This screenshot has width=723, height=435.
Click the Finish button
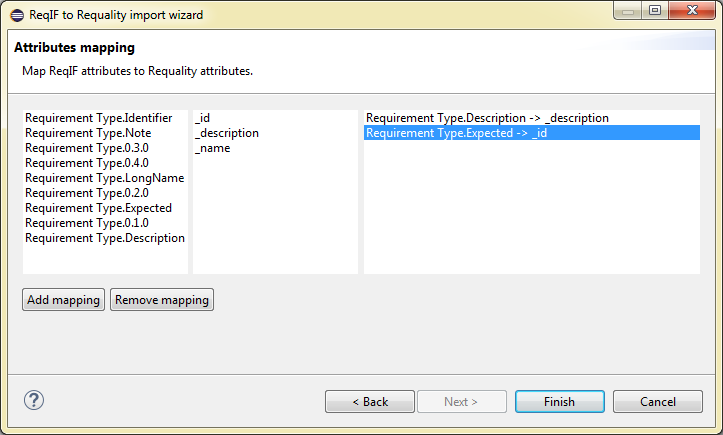point(560,402)
